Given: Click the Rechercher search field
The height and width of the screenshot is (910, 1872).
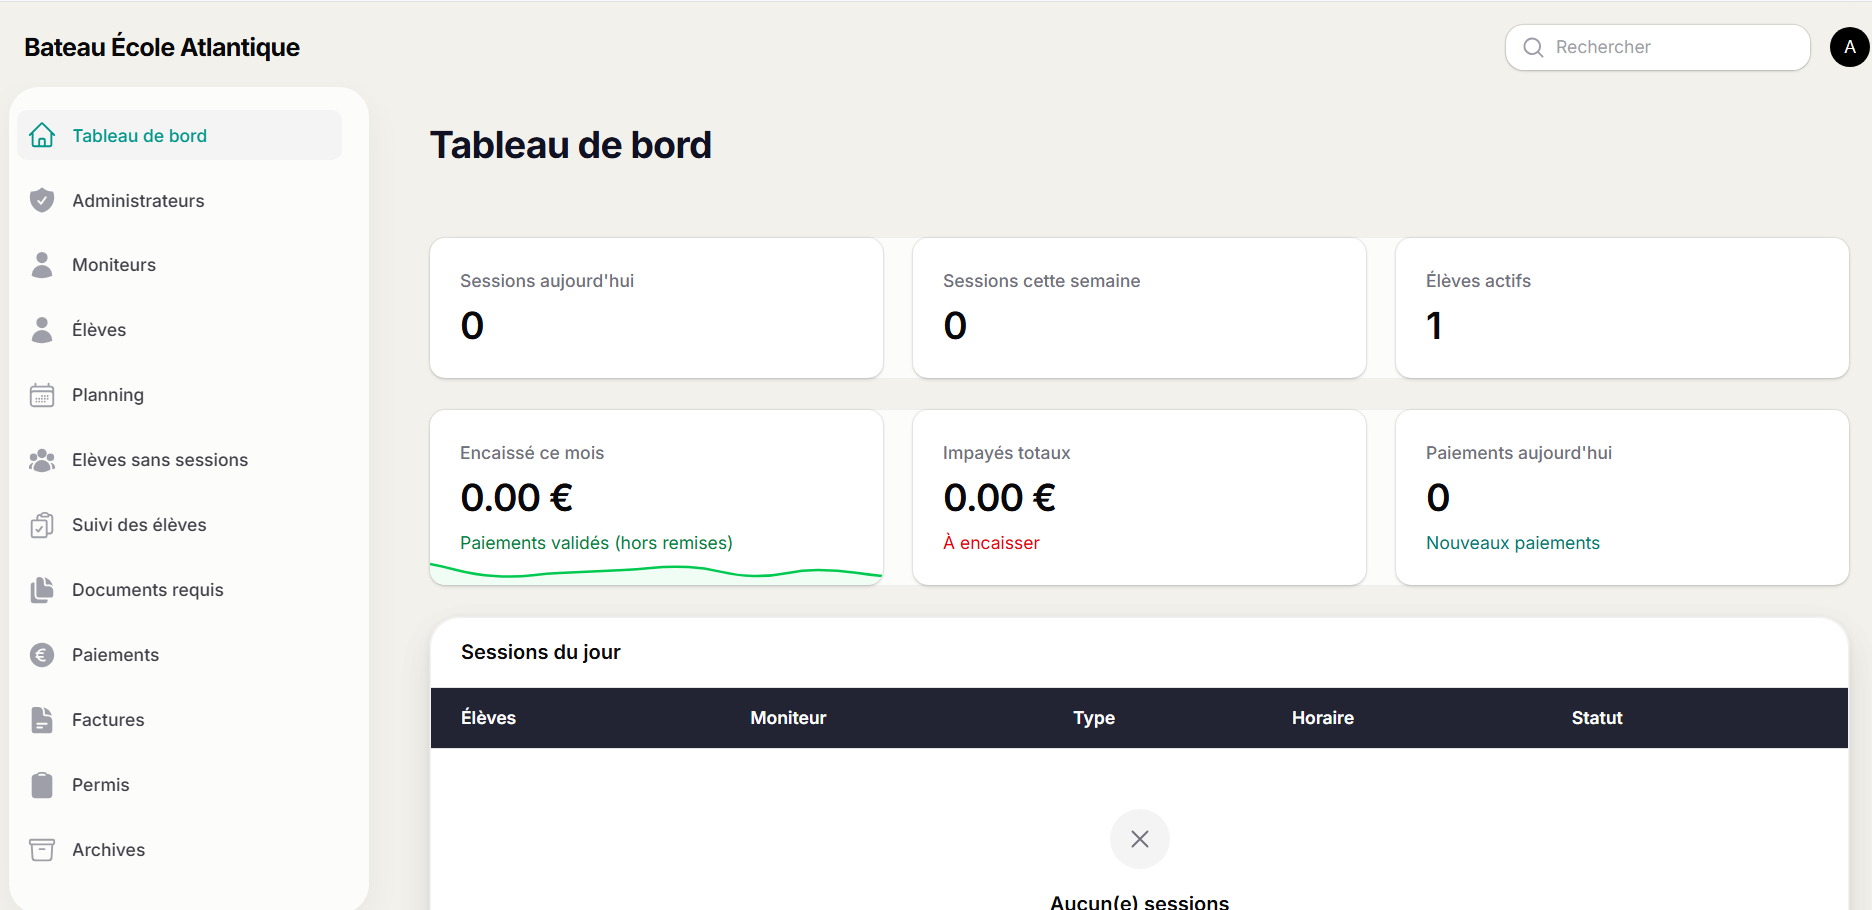Looking at the screenshot, I should click(x=1657, y=47).
